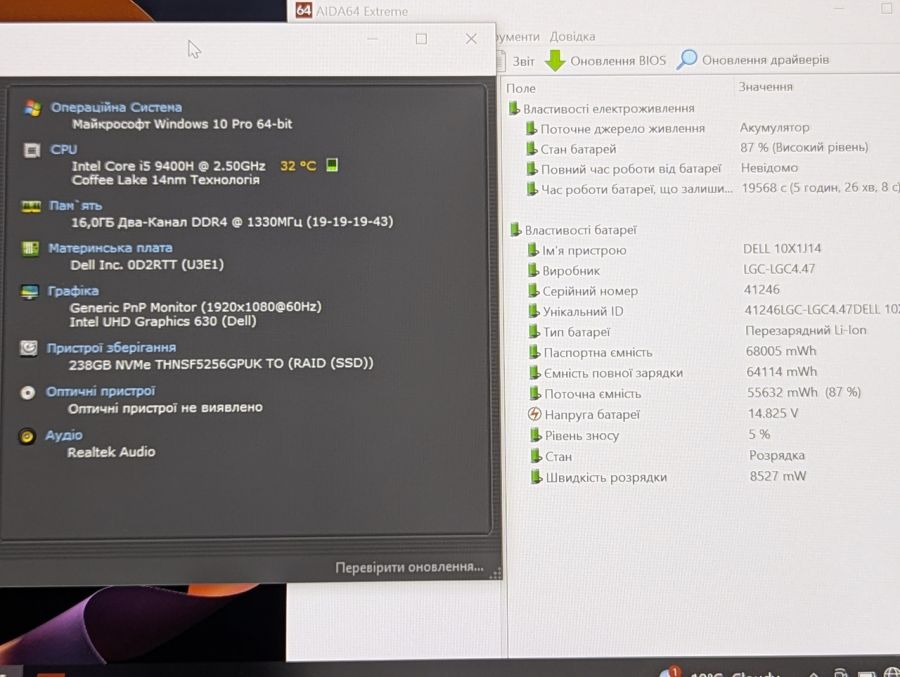Viewport: 900px width, 677px height.
Task: Click the optical disc icon
Action: pyautogui.click(x=28, y=392)
